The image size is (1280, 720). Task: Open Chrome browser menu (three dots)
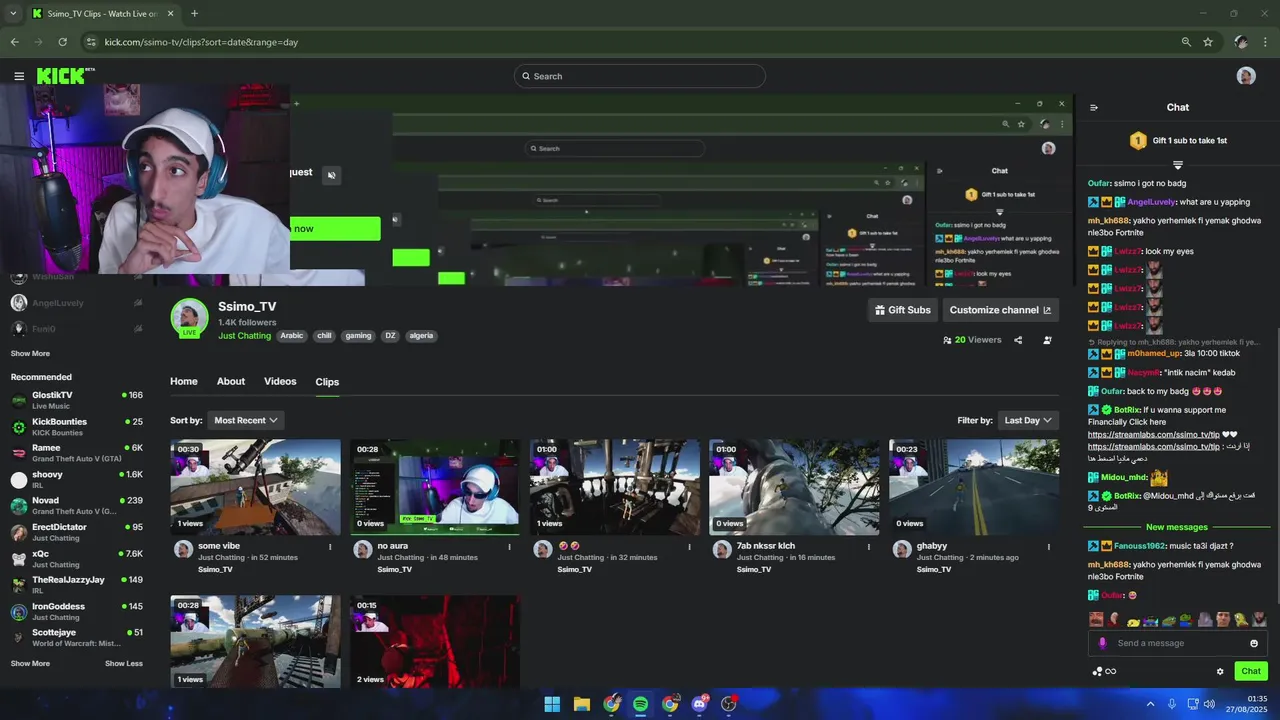point(1266,42)
